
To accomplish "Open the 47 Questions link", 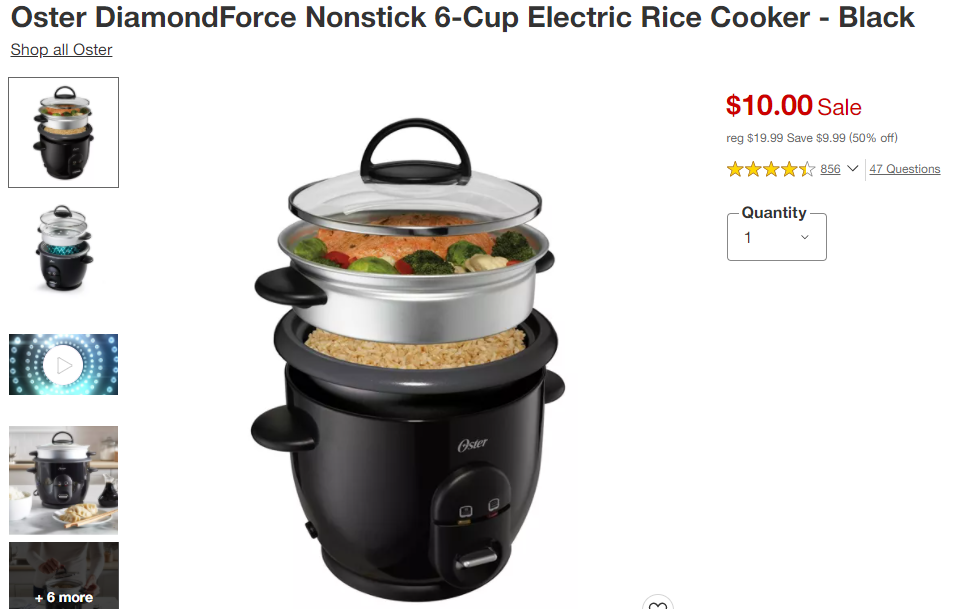I will tap(905, 169).
